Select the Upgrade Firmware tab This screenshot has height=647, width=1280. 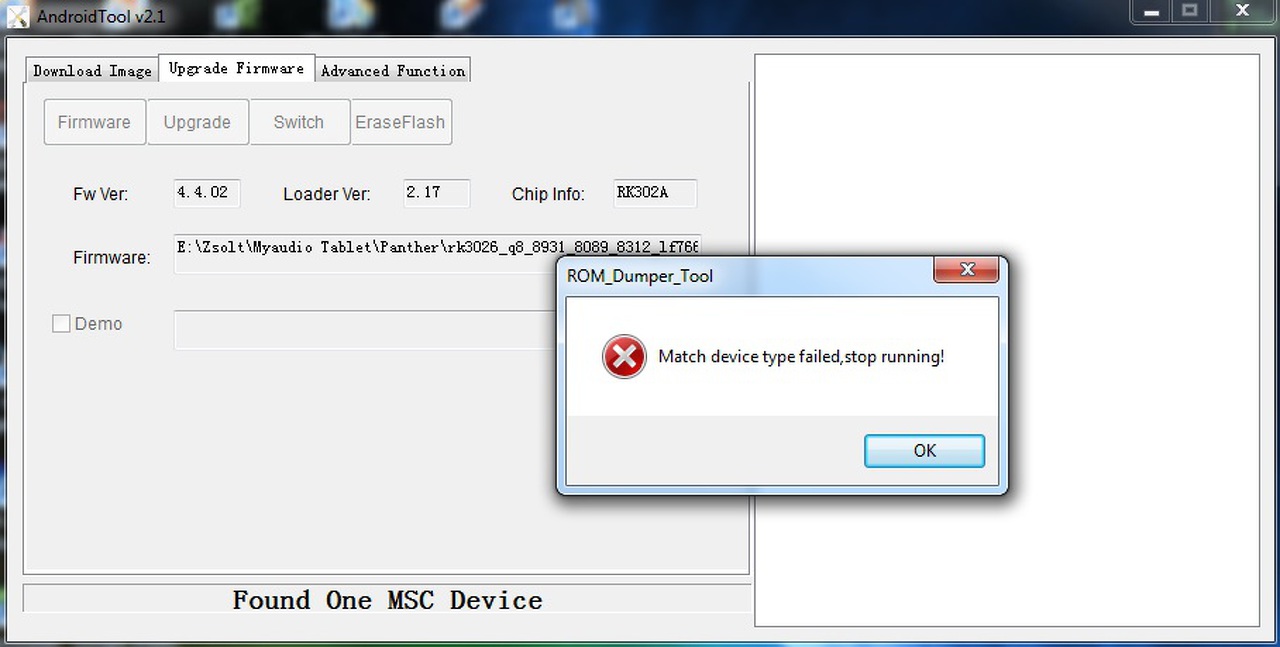pyautogui.click(x=237, y=68)
